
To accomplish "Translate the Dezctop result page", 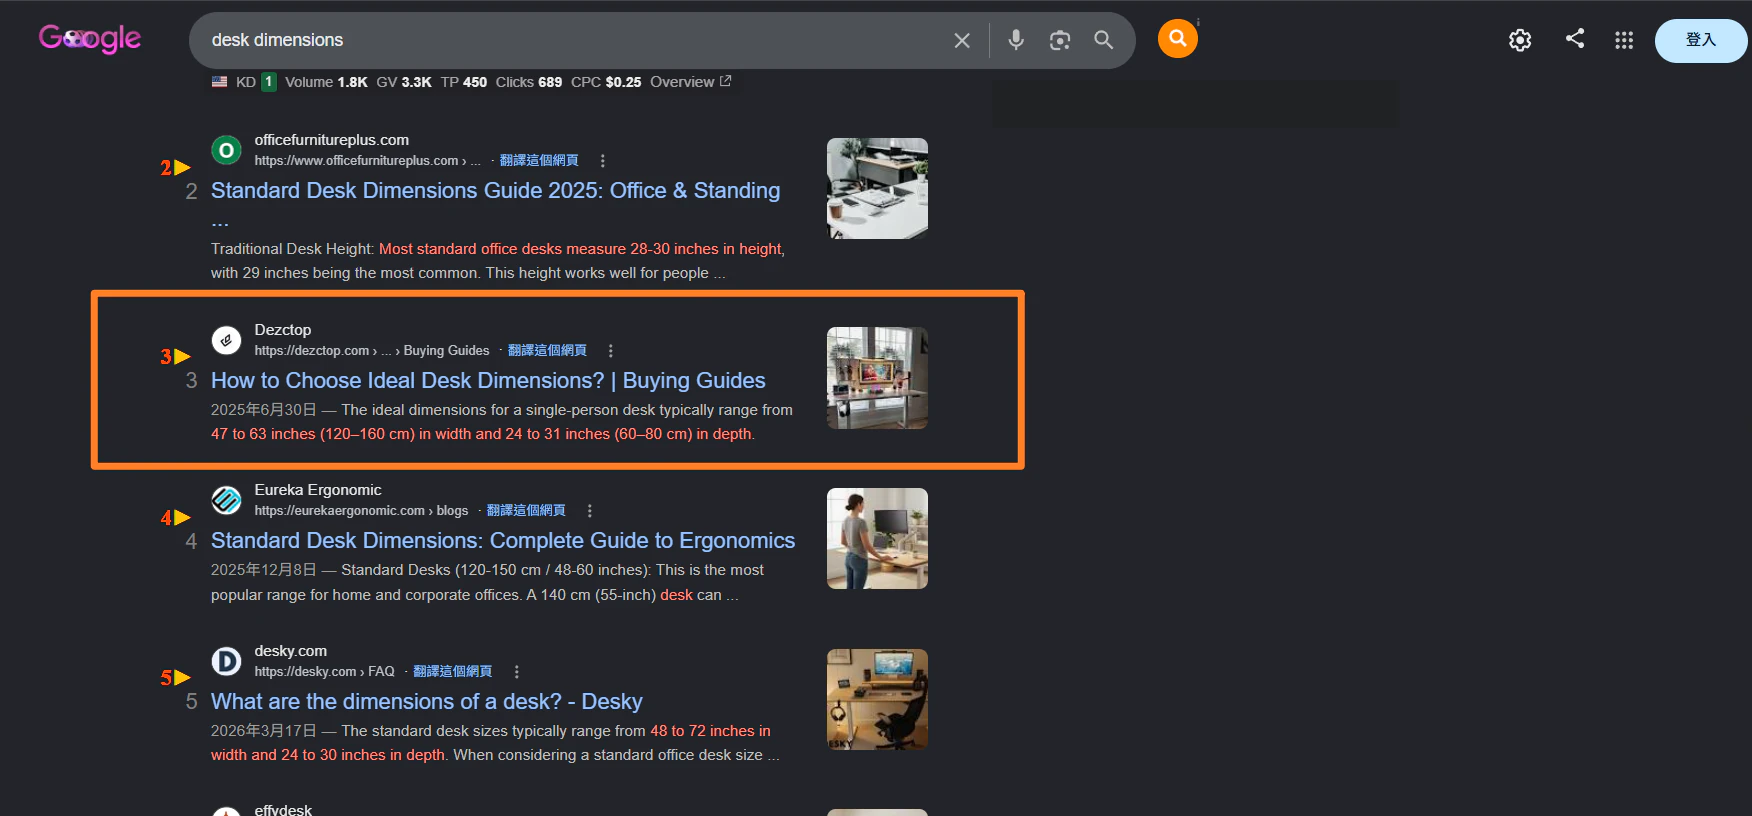I will pos(547,350).
